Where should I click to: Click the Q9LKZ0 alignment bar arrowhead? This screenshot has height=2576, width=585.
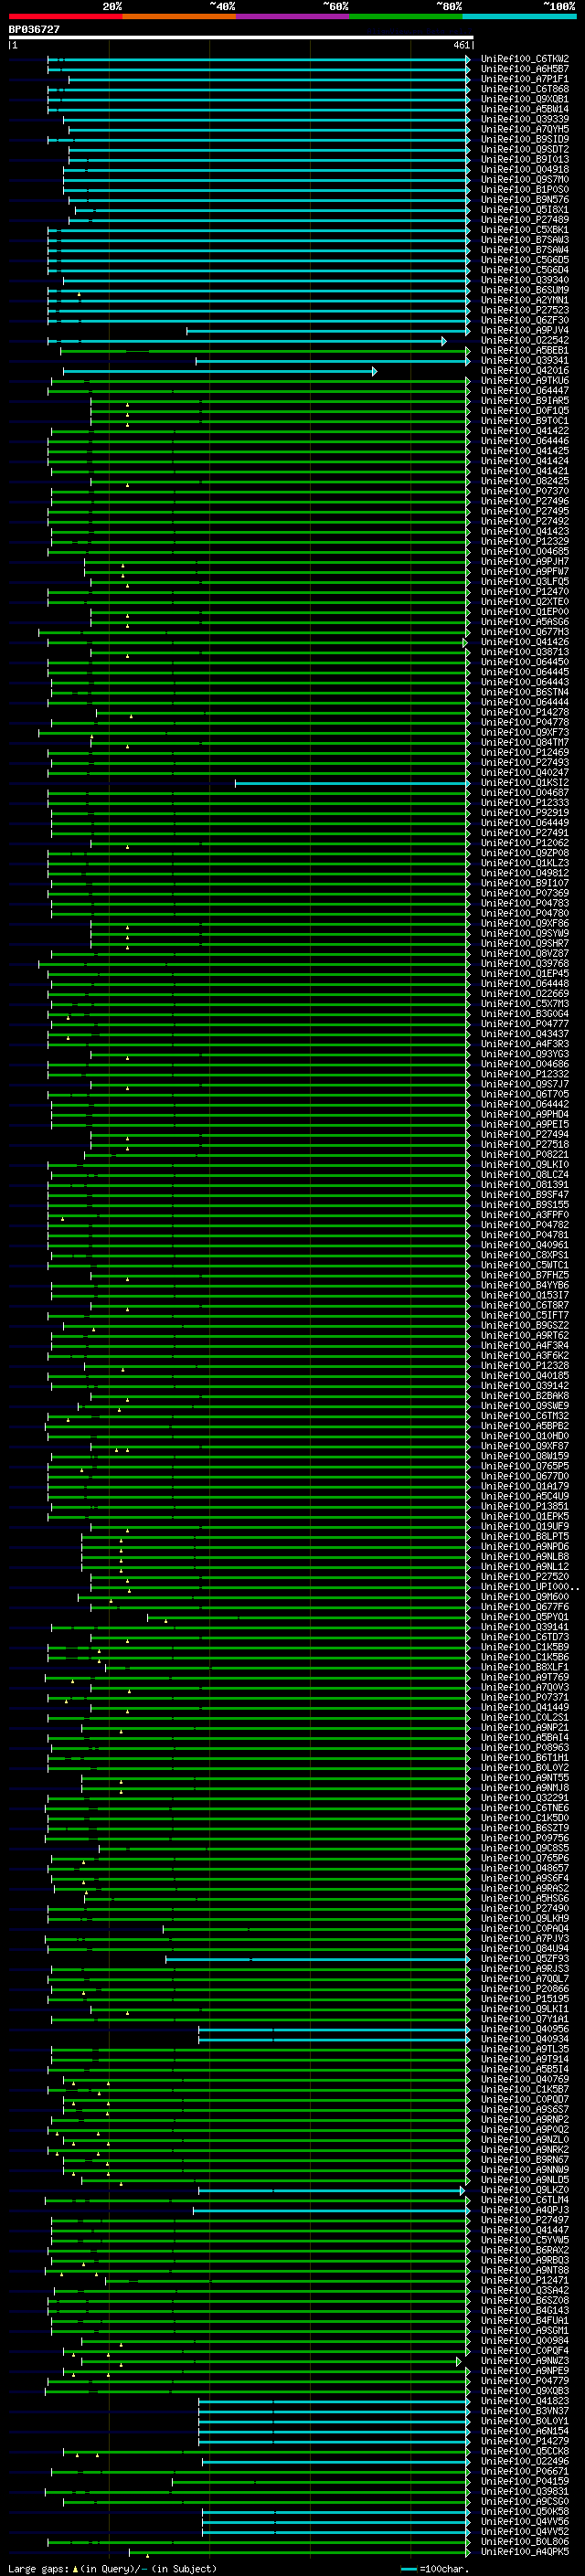click(x=462, y=2191)
